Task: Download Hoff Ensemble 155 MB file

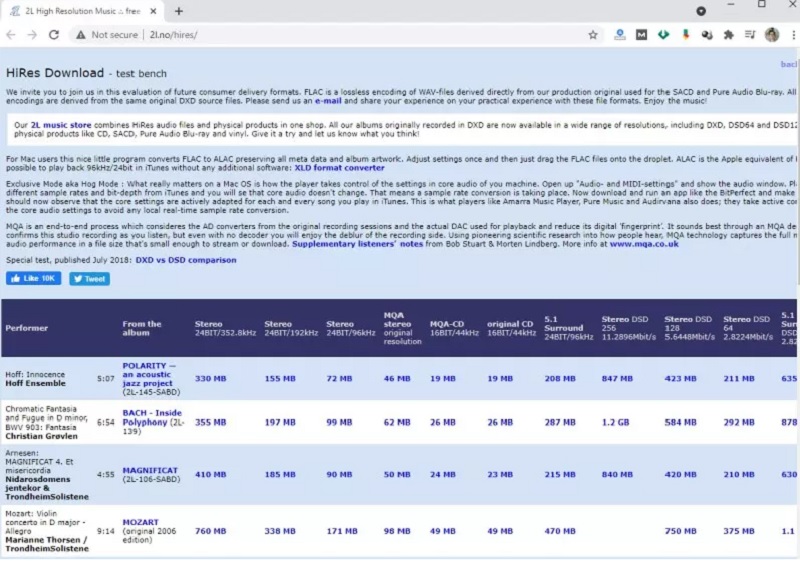Action: tap(280, 379)
